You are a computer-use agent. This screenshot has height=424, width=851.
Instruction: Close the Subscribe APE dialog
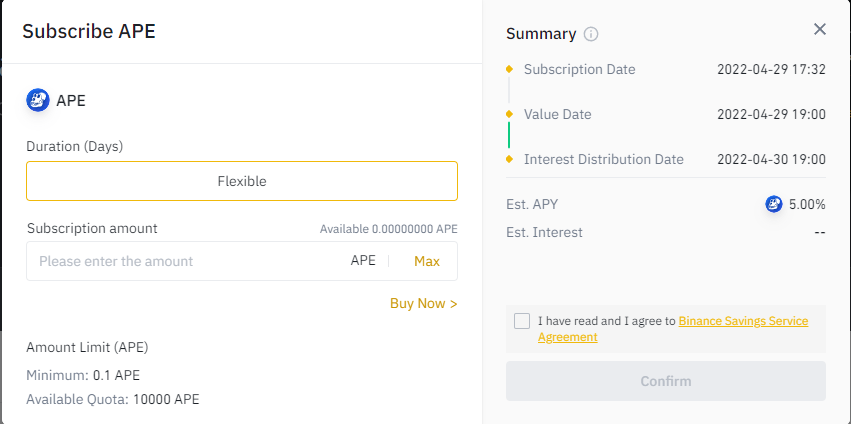point(820,29)
